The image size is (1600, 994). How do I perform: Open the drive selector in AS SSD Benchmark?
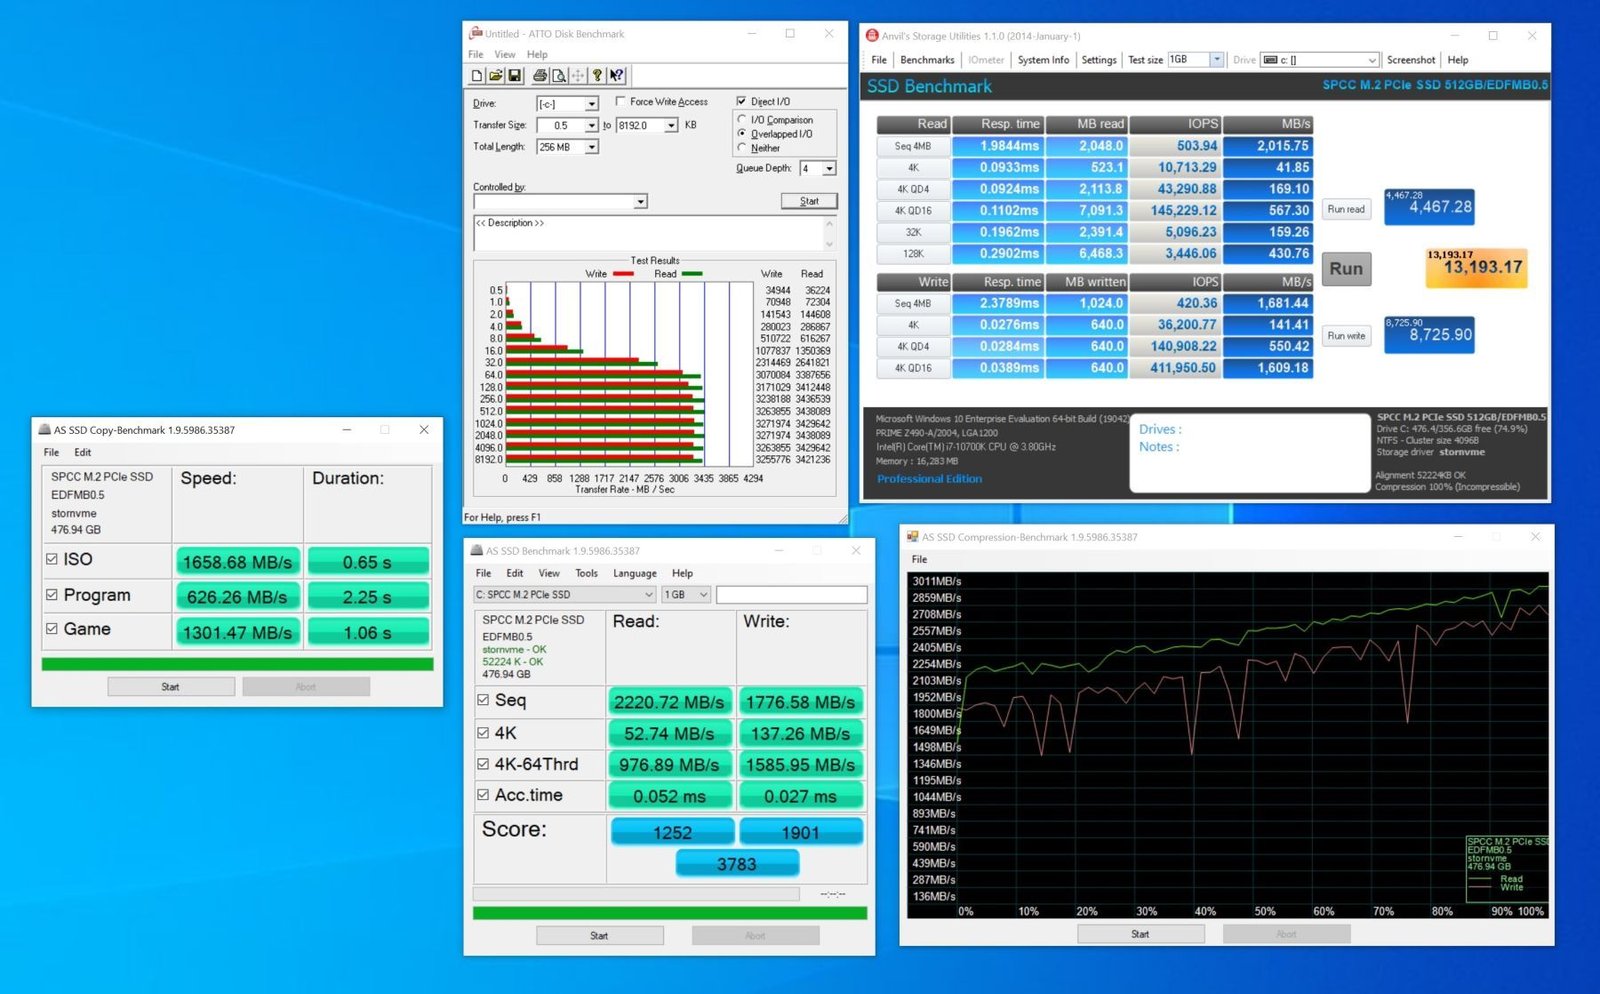point(564,595)
